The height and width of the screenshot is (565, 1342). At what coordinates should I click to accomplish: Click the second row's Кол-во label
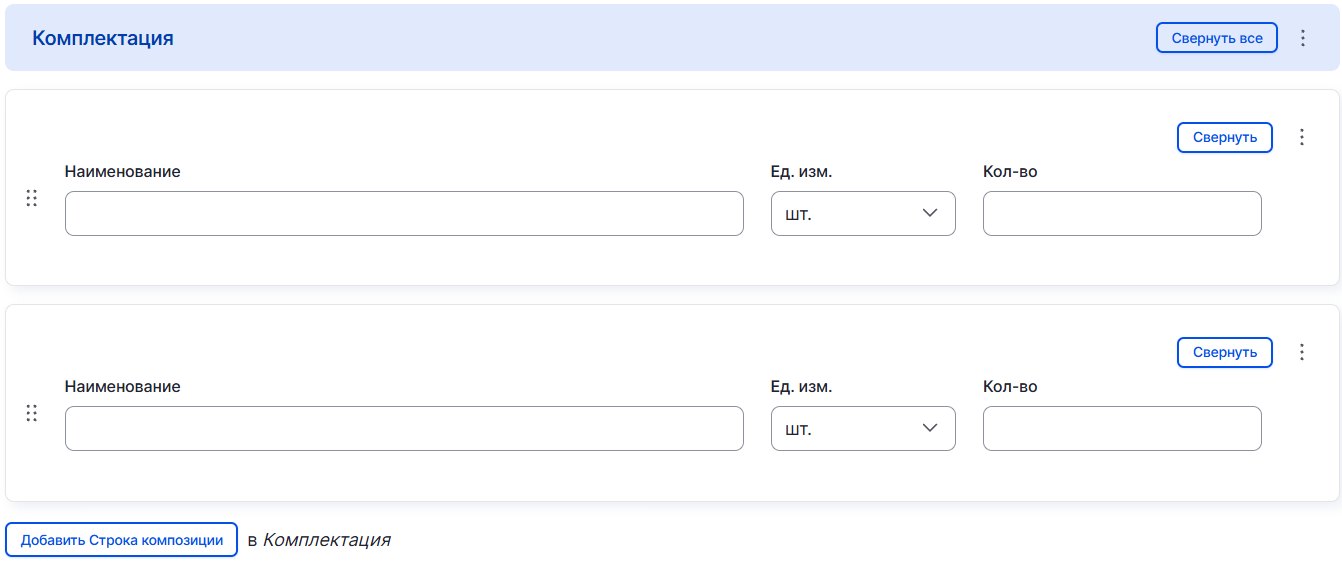(1010, 387)
